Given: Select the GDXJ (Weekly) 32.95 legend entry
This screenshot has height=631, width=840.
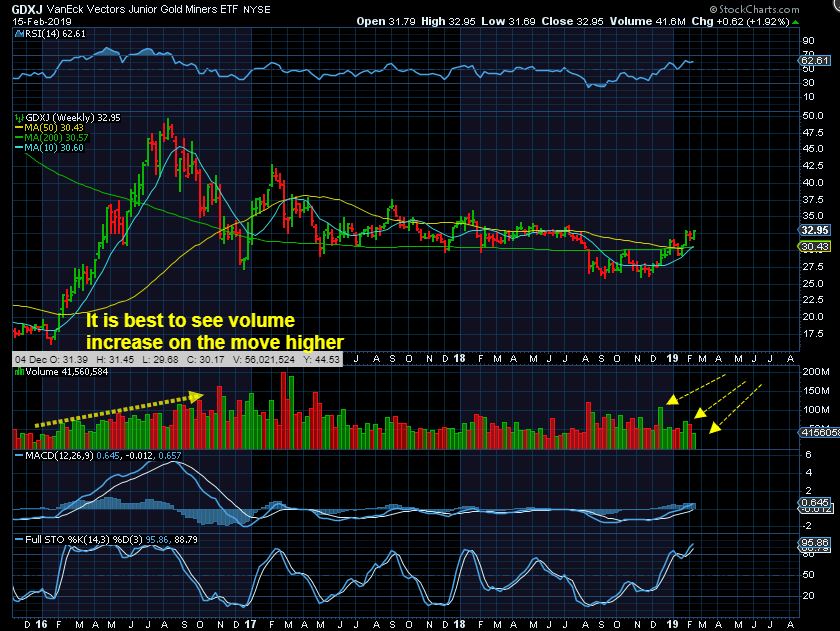Looking at the screenshot, I should pos(72,117).
